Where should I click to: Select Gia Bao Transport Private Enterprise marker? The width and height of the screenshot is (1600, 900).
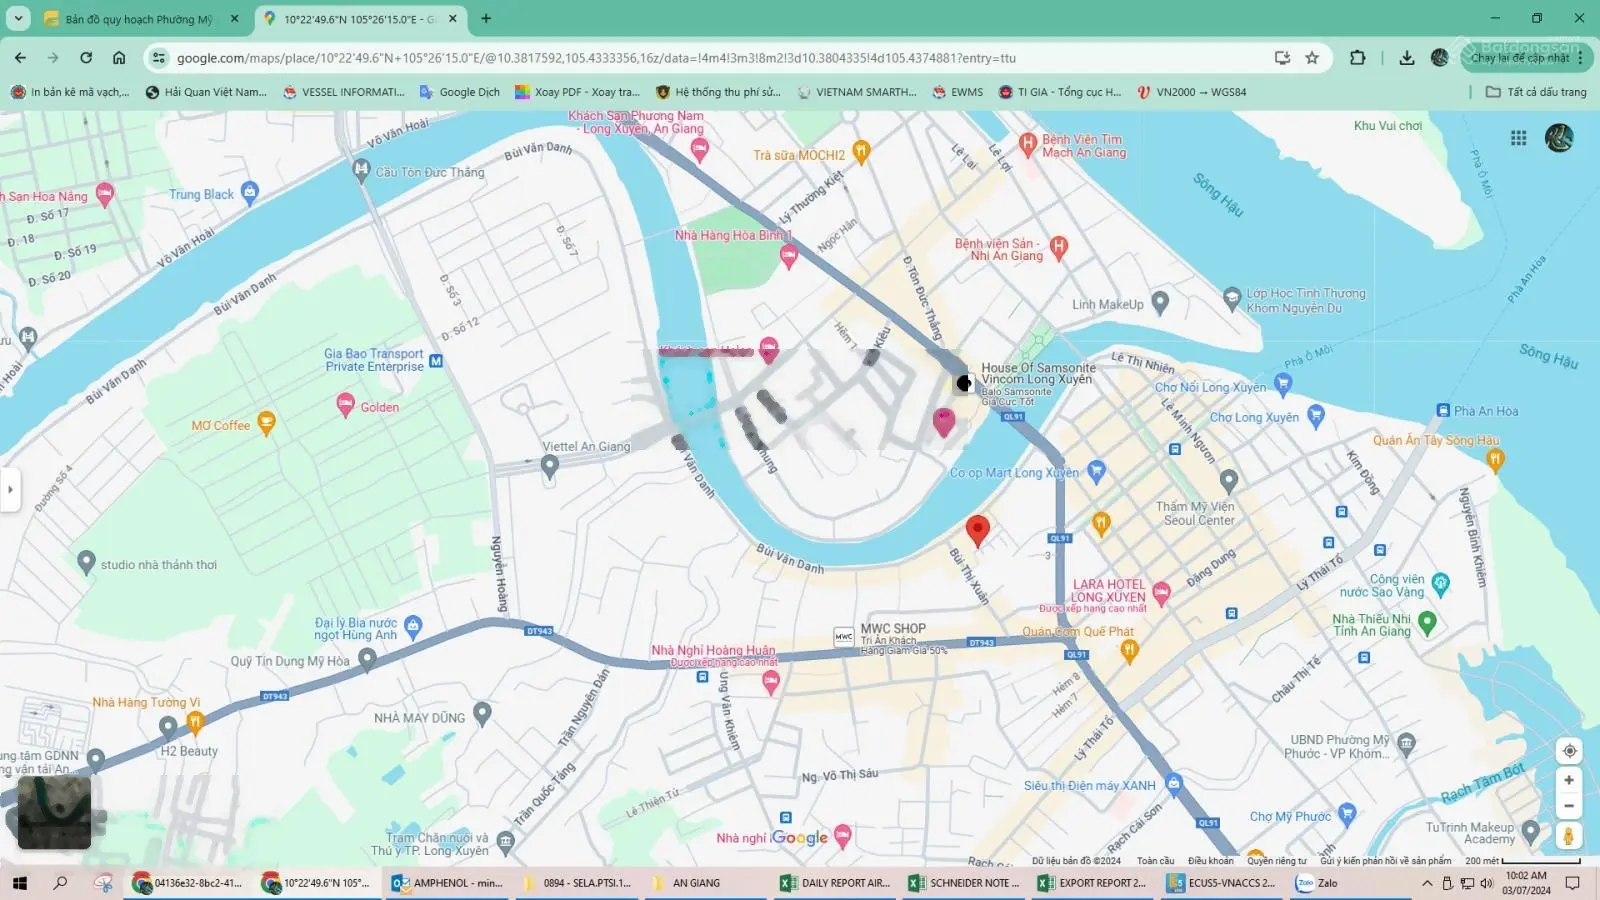[x=436, y=361]
